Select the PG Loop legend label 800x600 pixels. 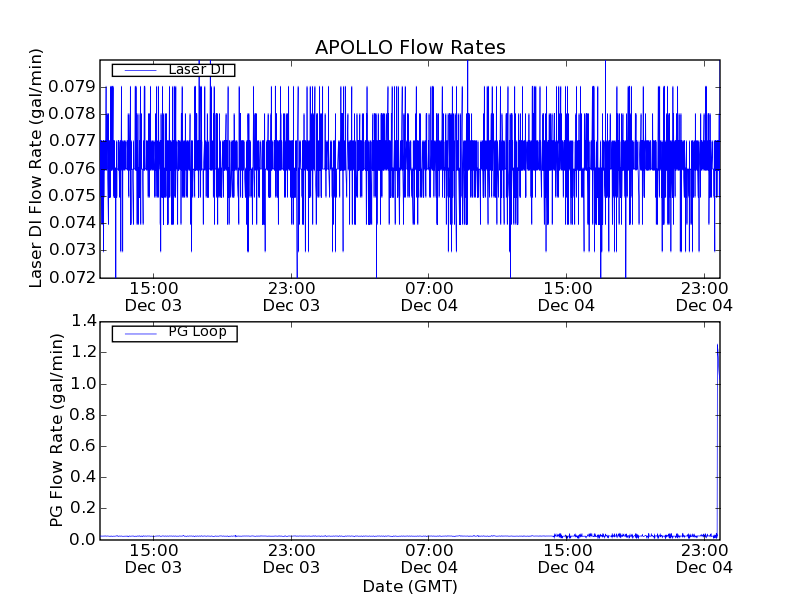click(x=195, y=332)
